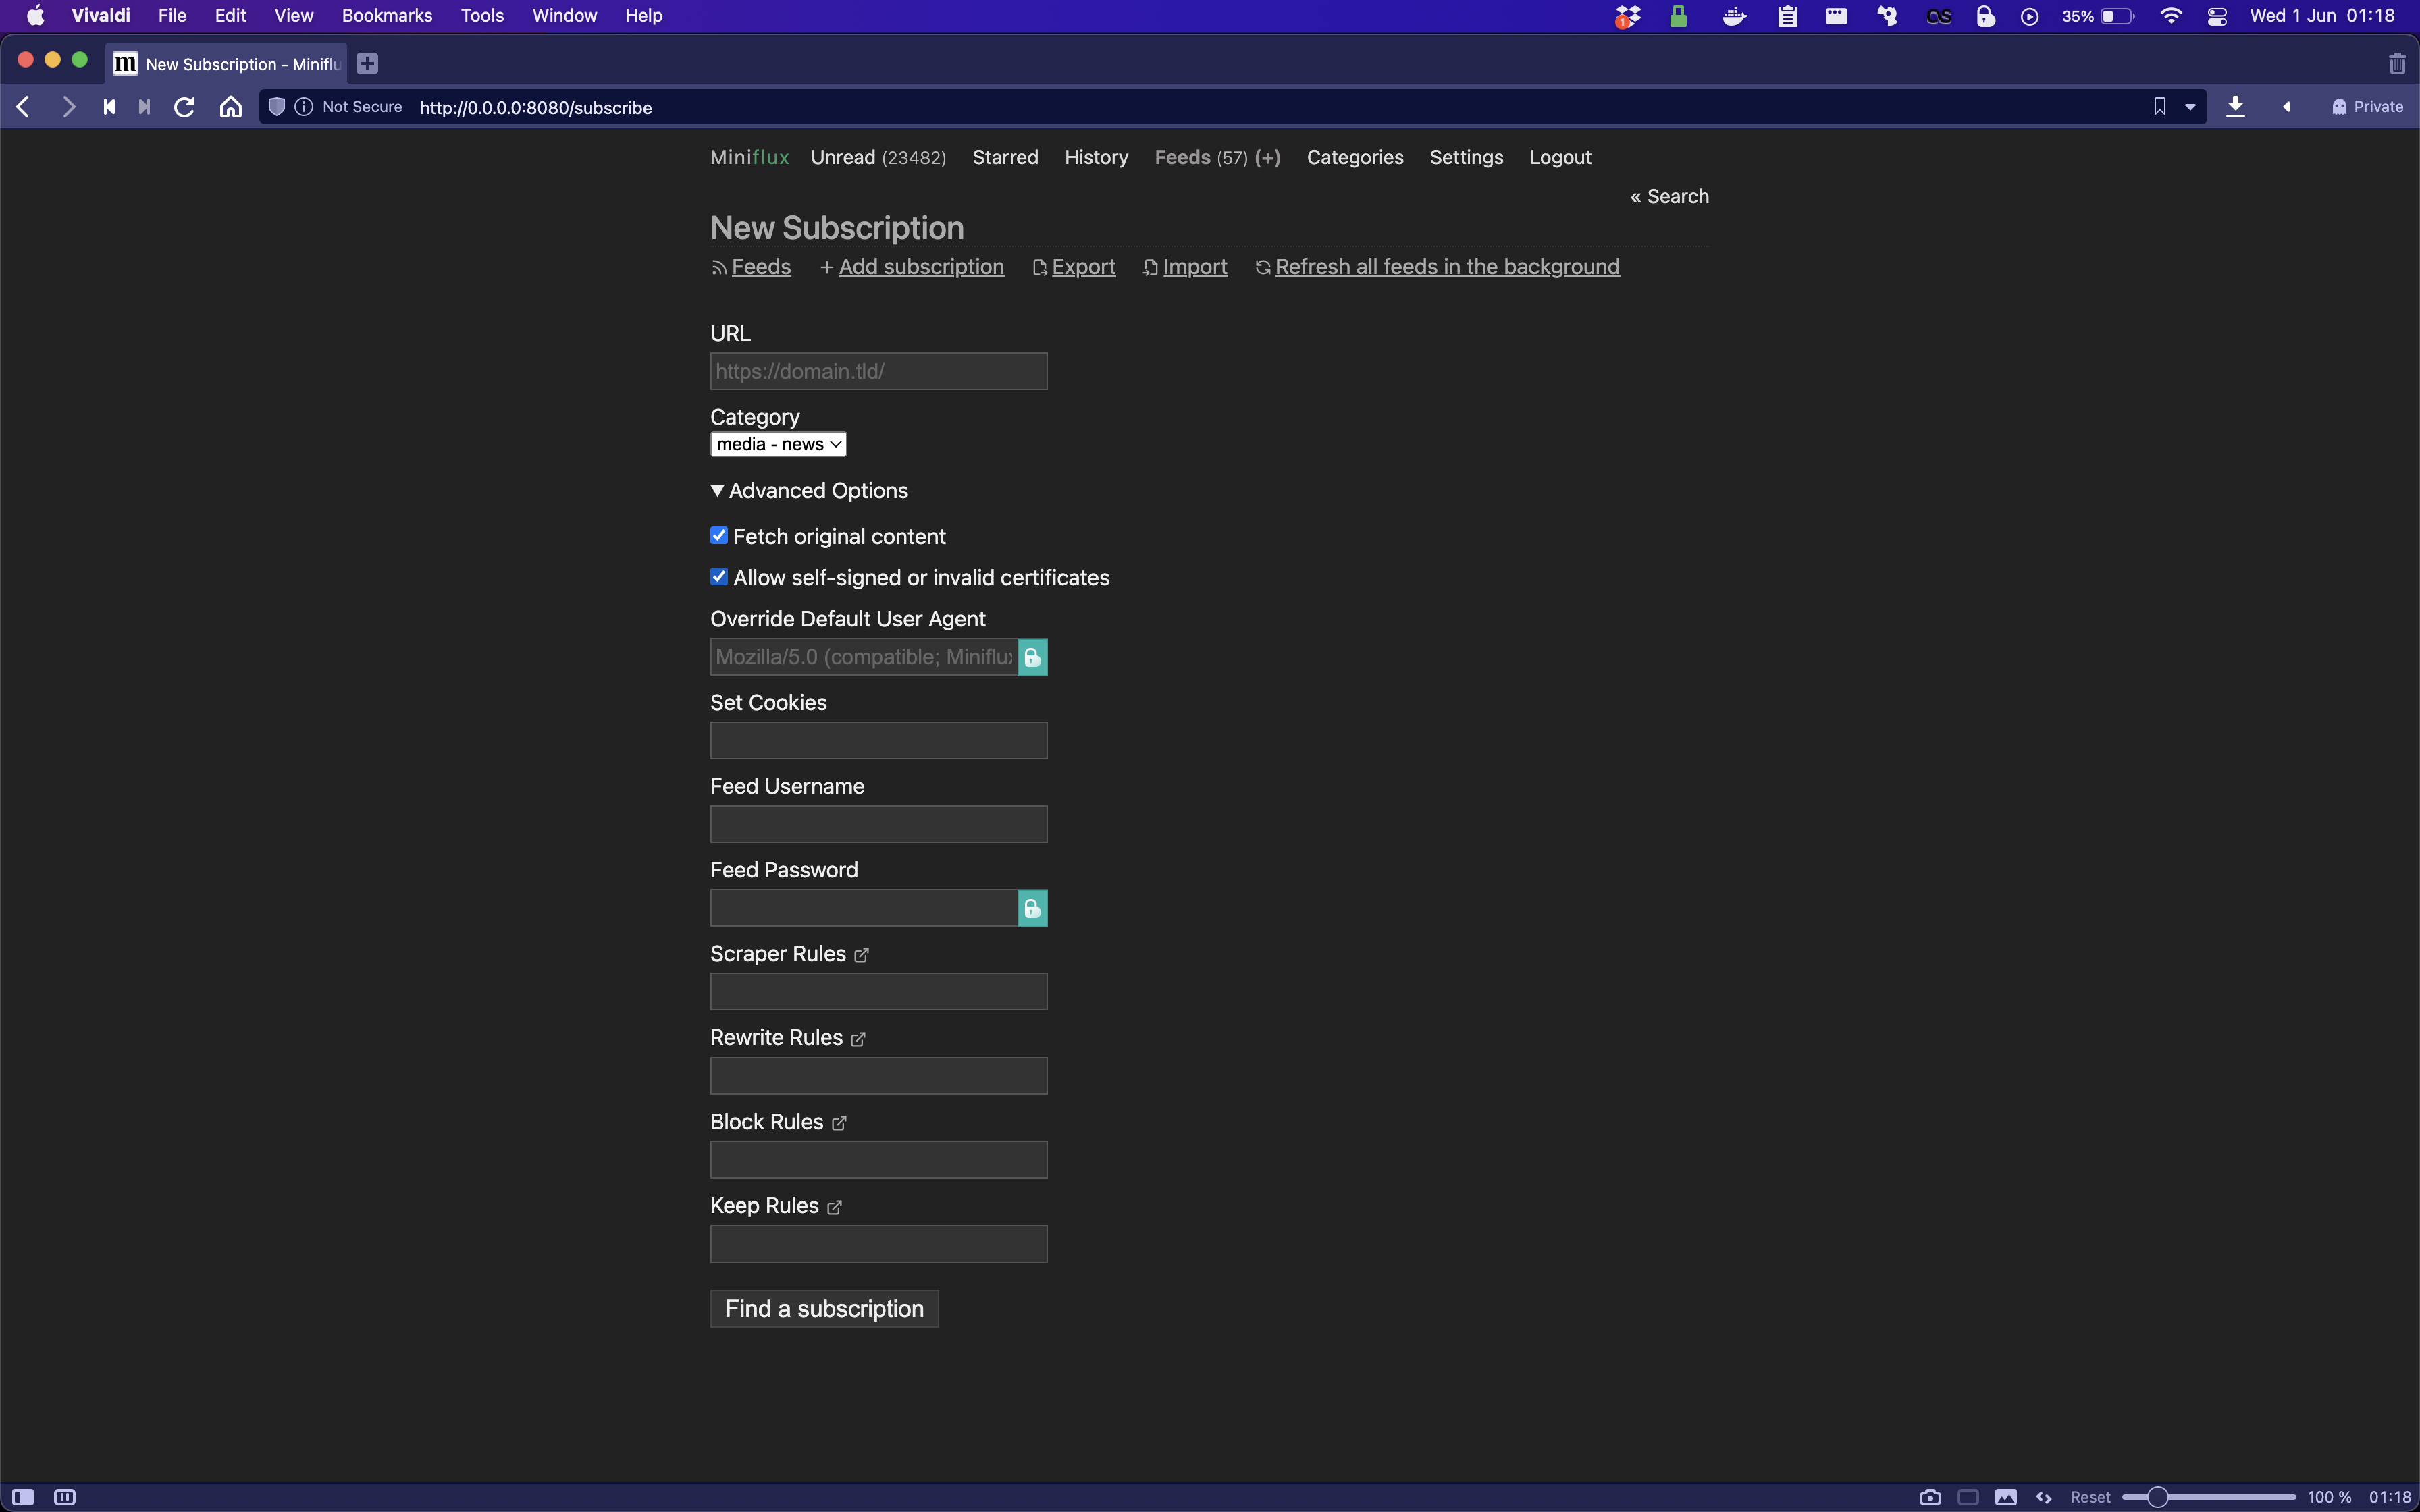Reload the current page

coord(184,107)
